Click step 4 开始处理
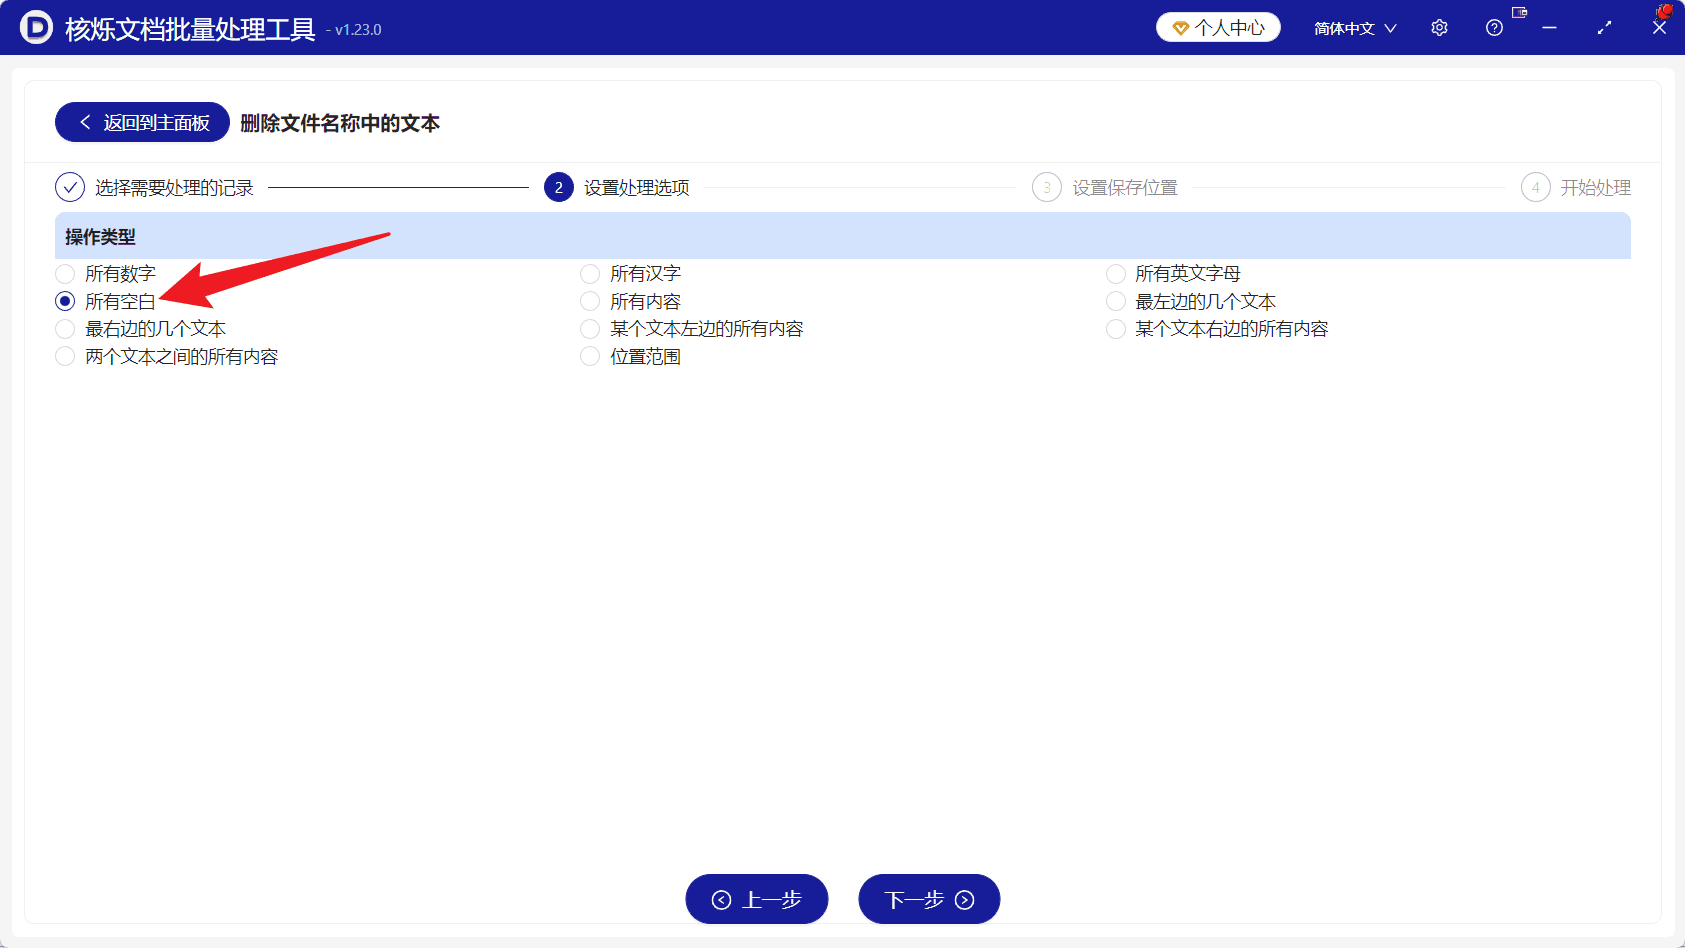 pos(1576,188)
